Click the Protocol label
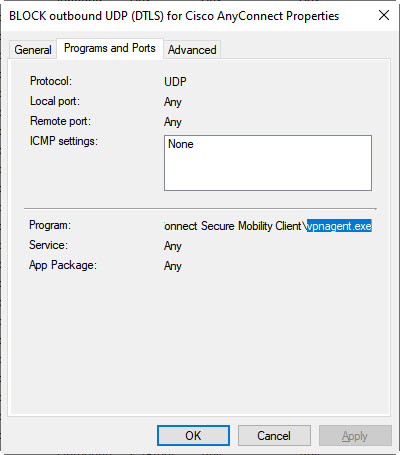Screen dimensions: 400x455 click(51, 81)
